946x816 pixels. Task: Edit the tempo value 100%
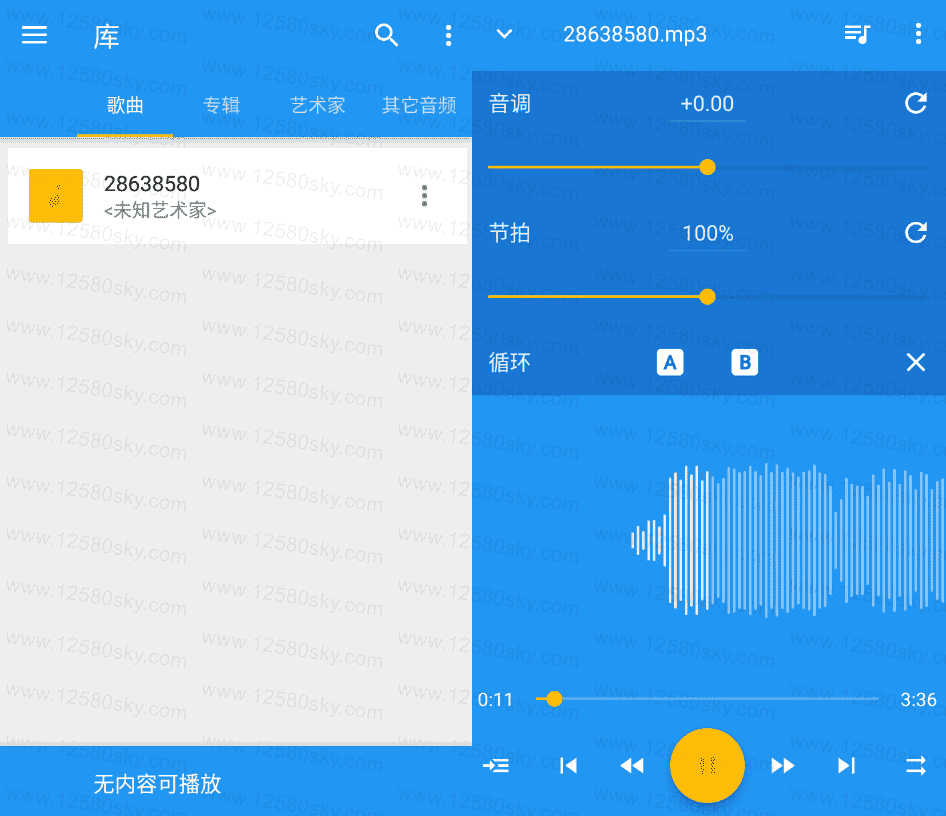point(708,233)
